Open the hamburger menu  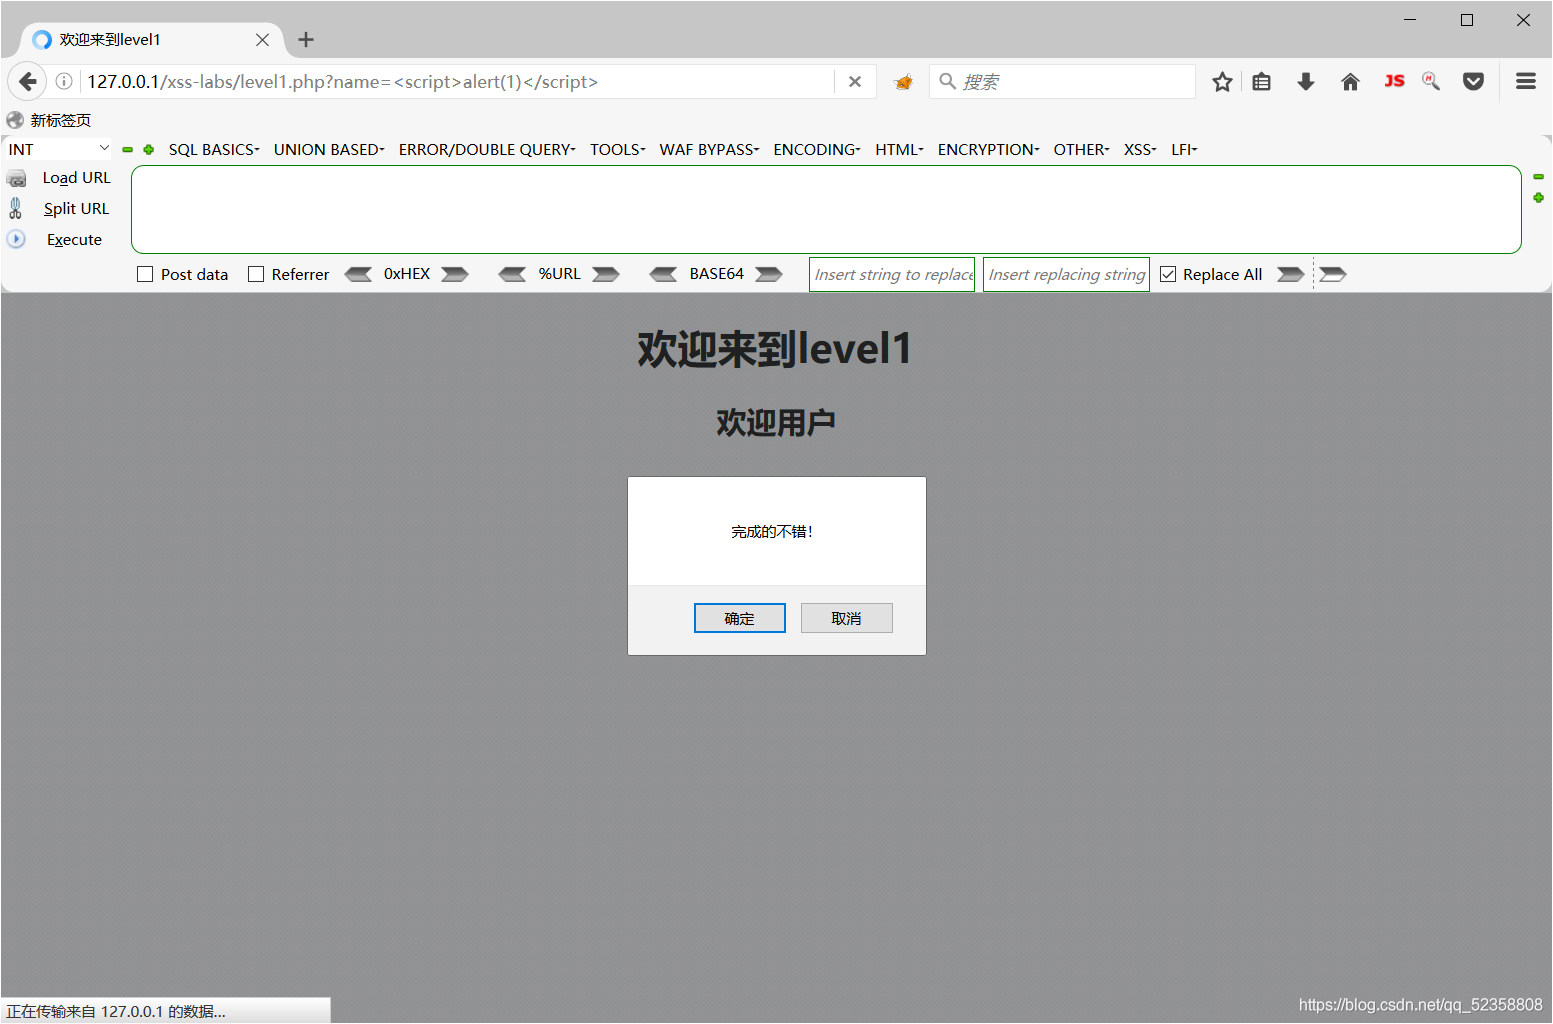click(1526, 82)
